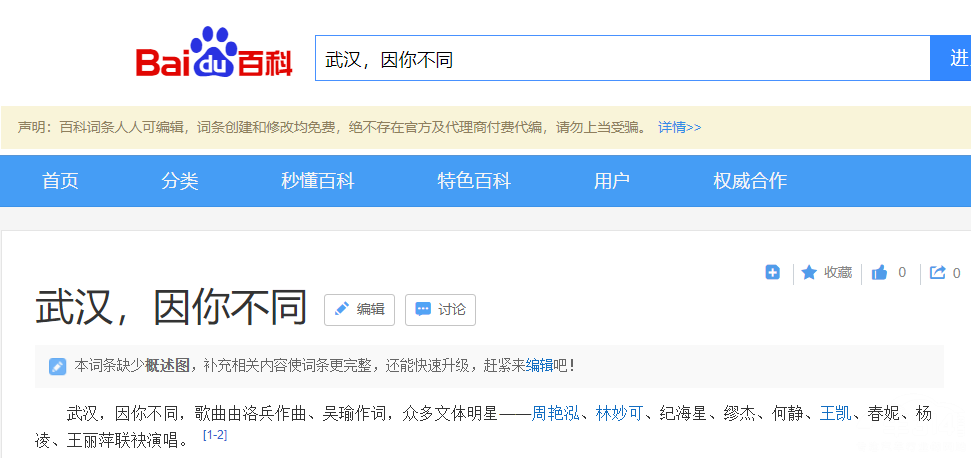Image resolution: width=971 pixels, height=458 pixels.
Task: Click the share arrow icon
Action: coord(937,272)
